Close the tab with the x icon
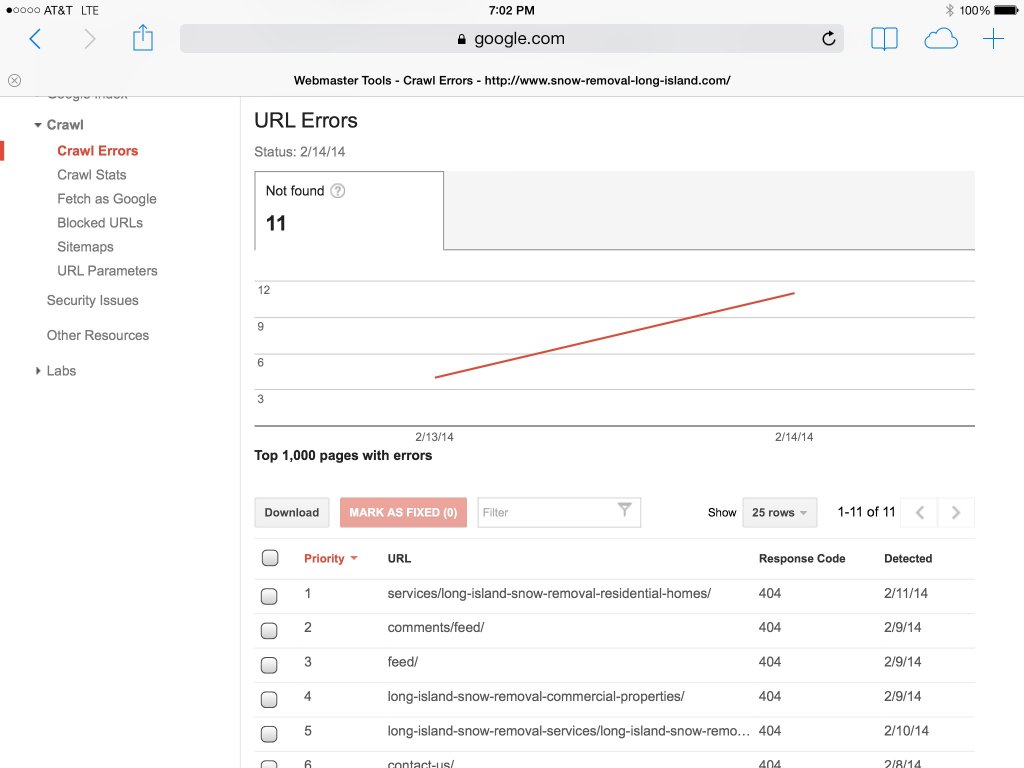 14,80
